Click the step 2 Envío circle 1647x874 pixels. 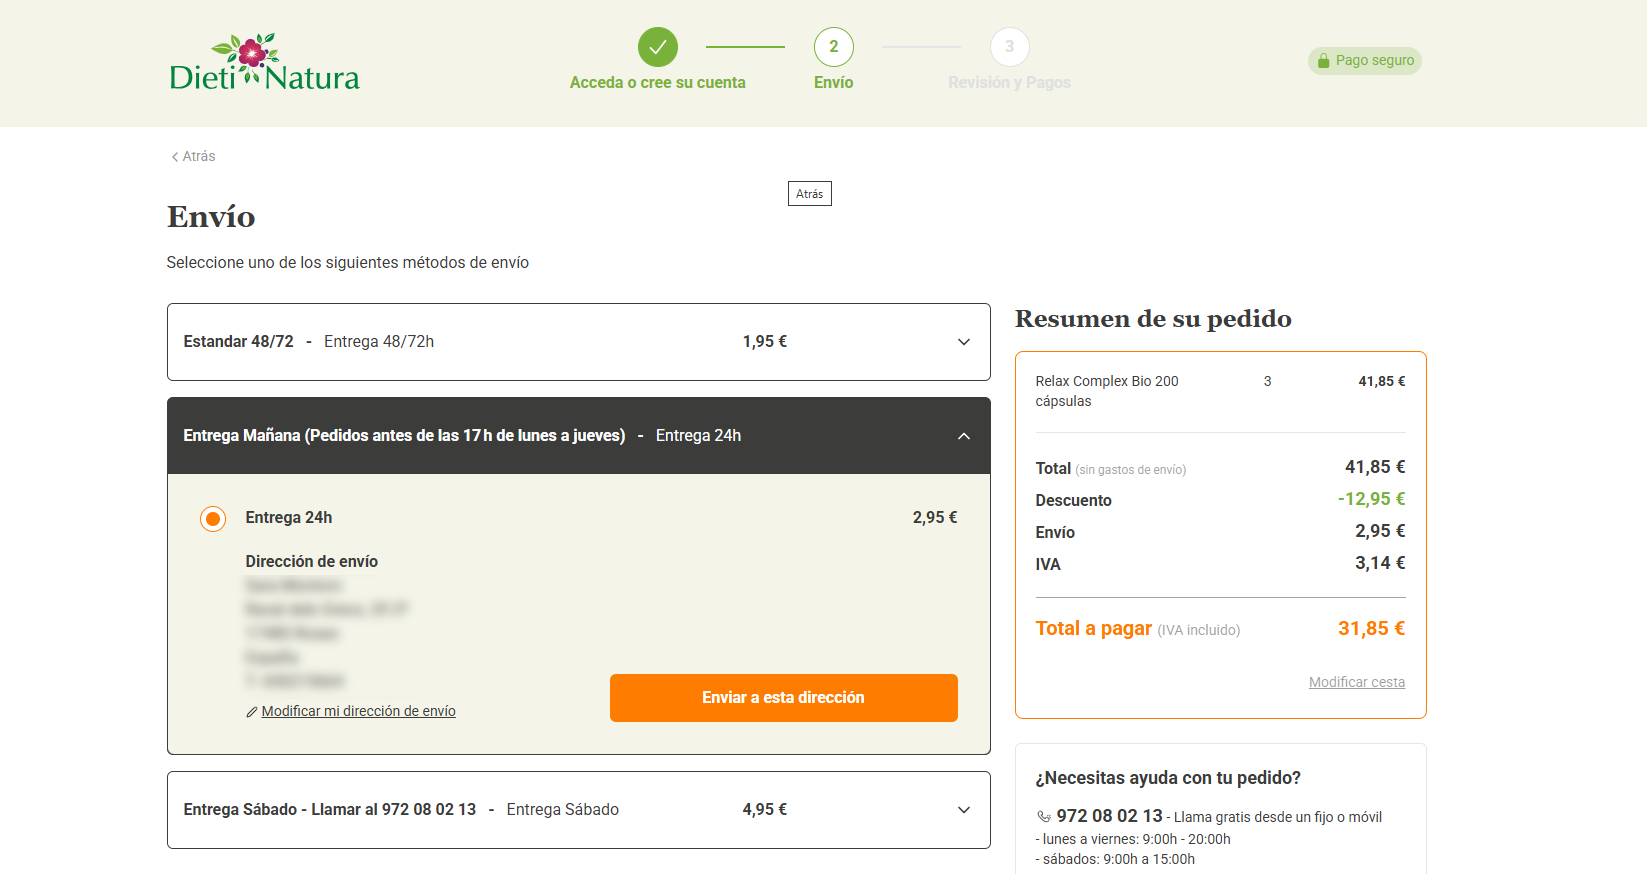point(833,47)
